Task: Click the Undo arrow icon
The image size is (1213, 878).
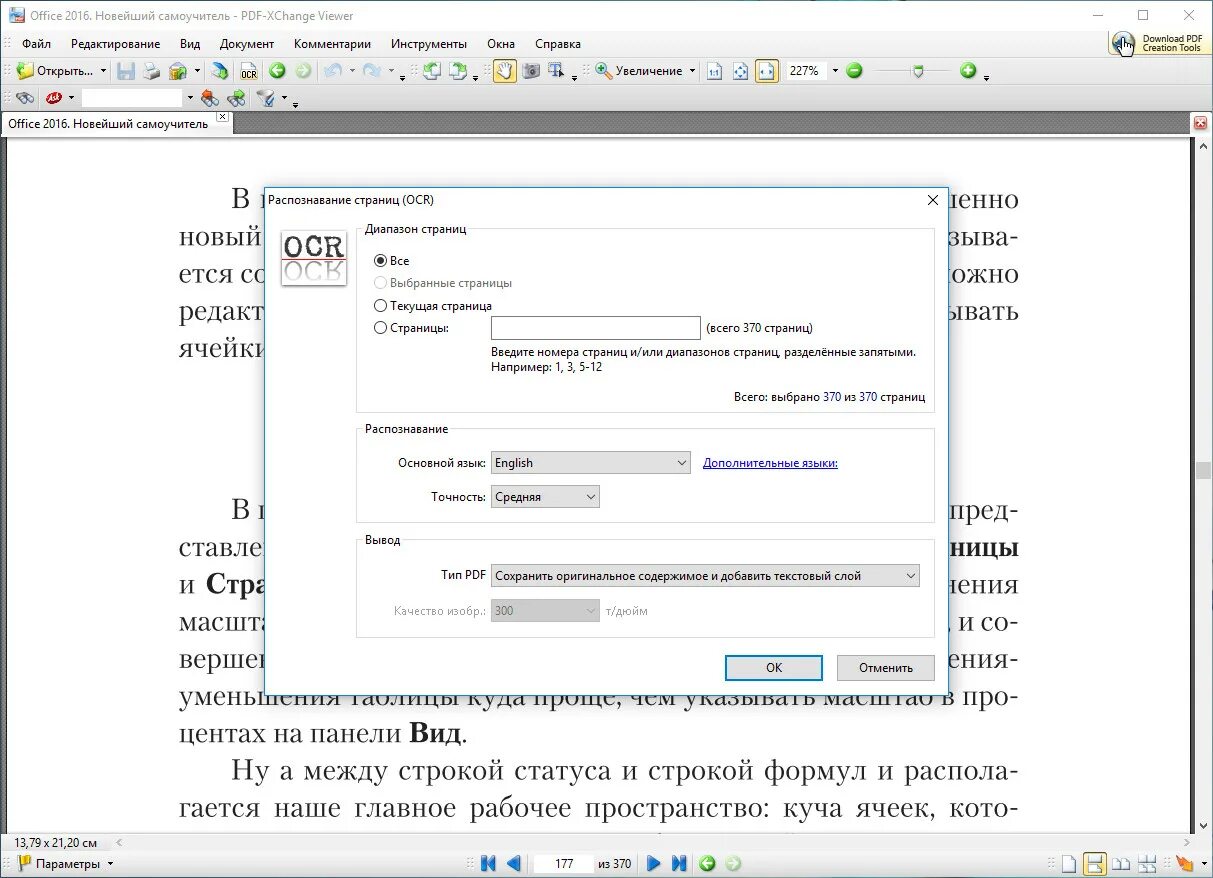Action: tap(333, 71)
